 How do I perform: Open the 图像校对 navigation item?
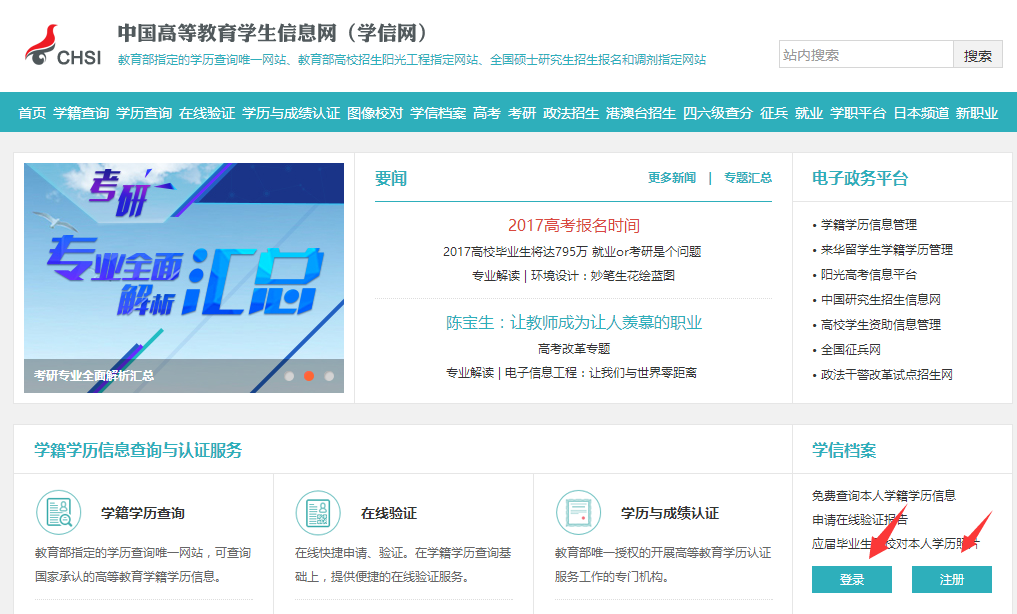[x=375, y=113]
